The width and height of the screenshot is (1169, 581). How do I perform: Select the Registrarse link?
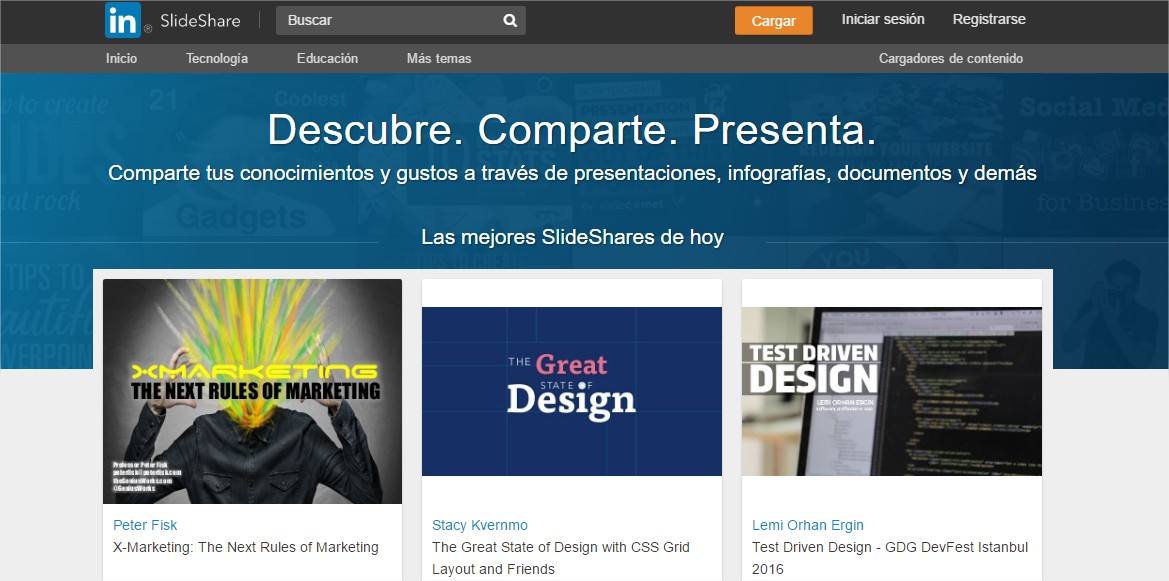click(989, 19)
